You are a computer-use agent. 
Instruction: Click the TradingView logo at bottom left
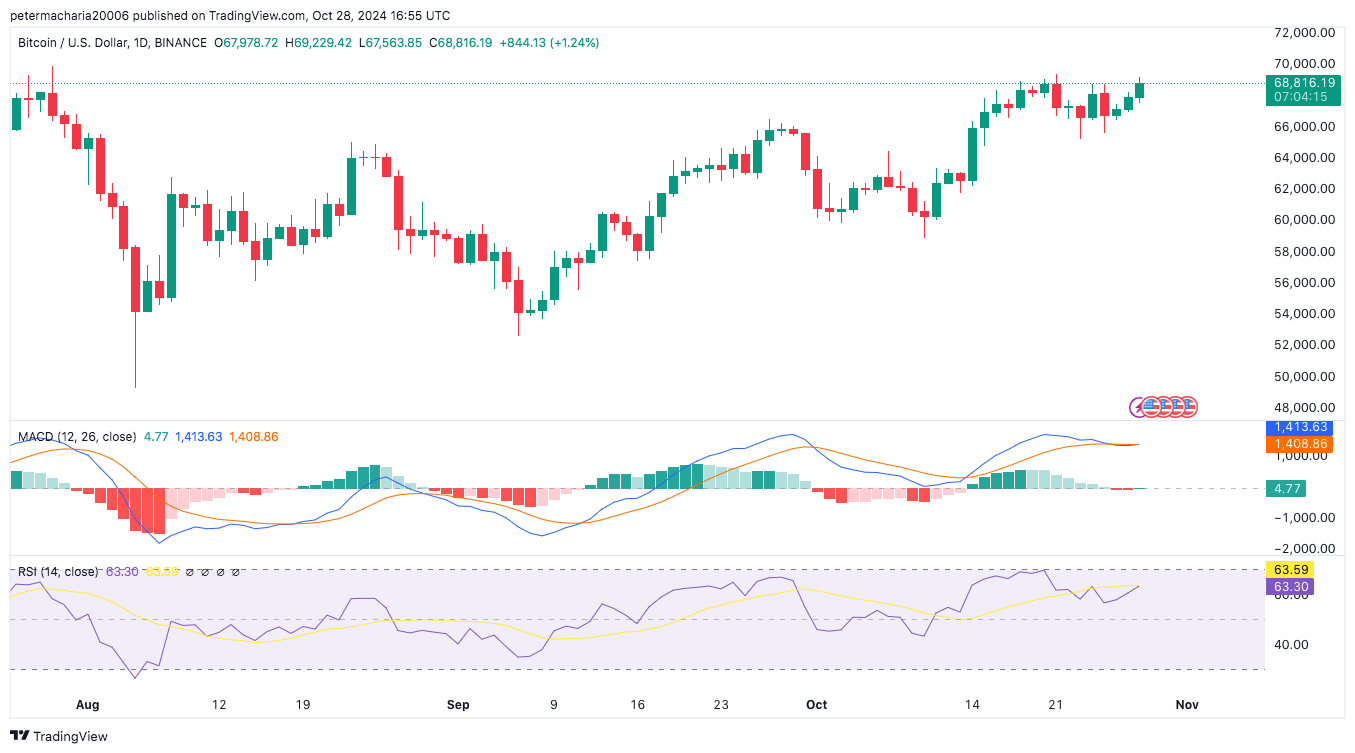click(x=58, y=736)
